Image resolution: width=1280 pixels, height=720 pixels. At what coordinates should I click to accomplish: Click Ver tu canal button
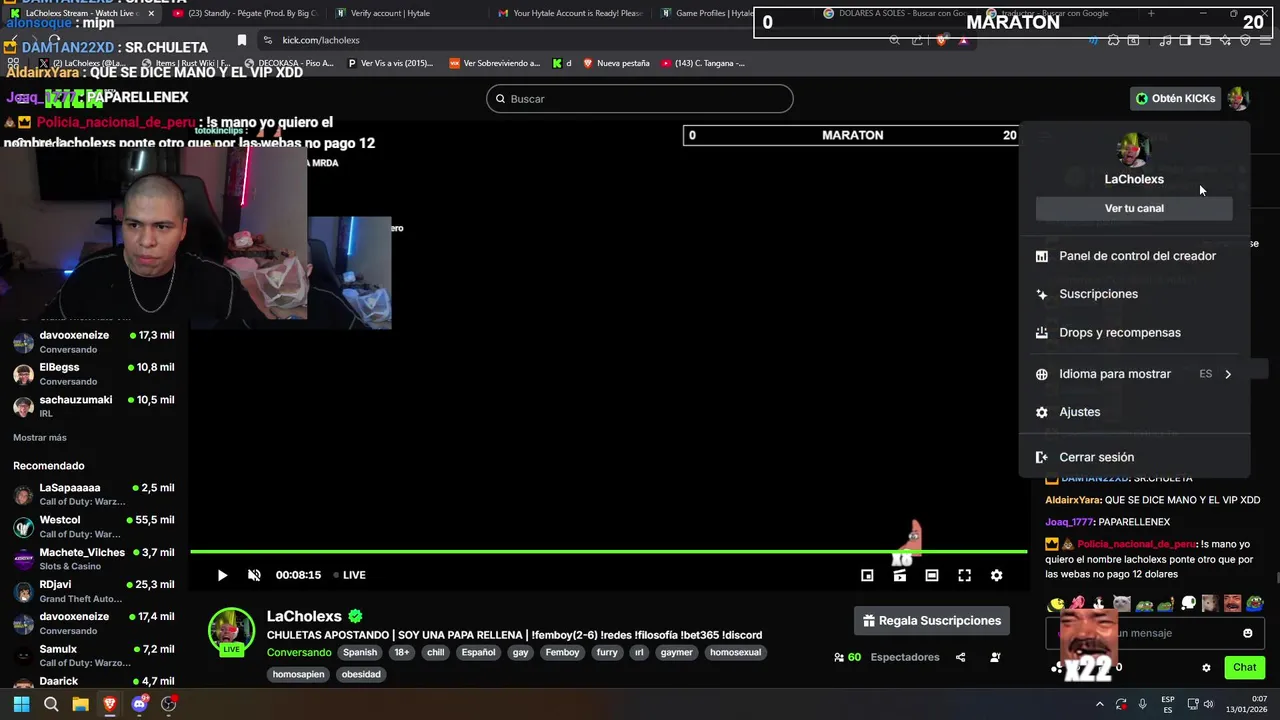(1134, 208)
